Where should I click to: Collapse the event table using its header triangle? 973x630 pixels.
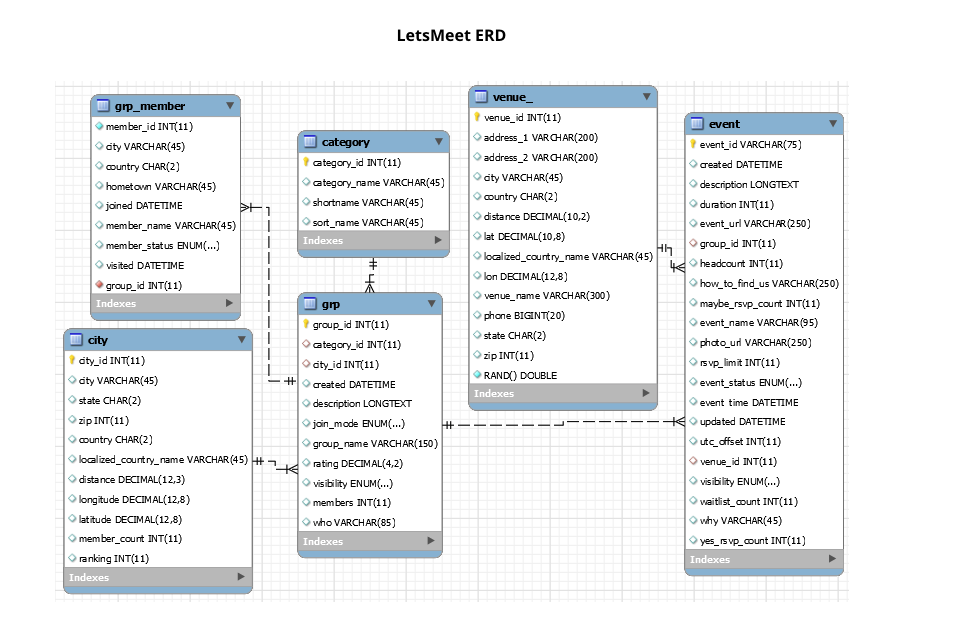click(x=832, y=124)
